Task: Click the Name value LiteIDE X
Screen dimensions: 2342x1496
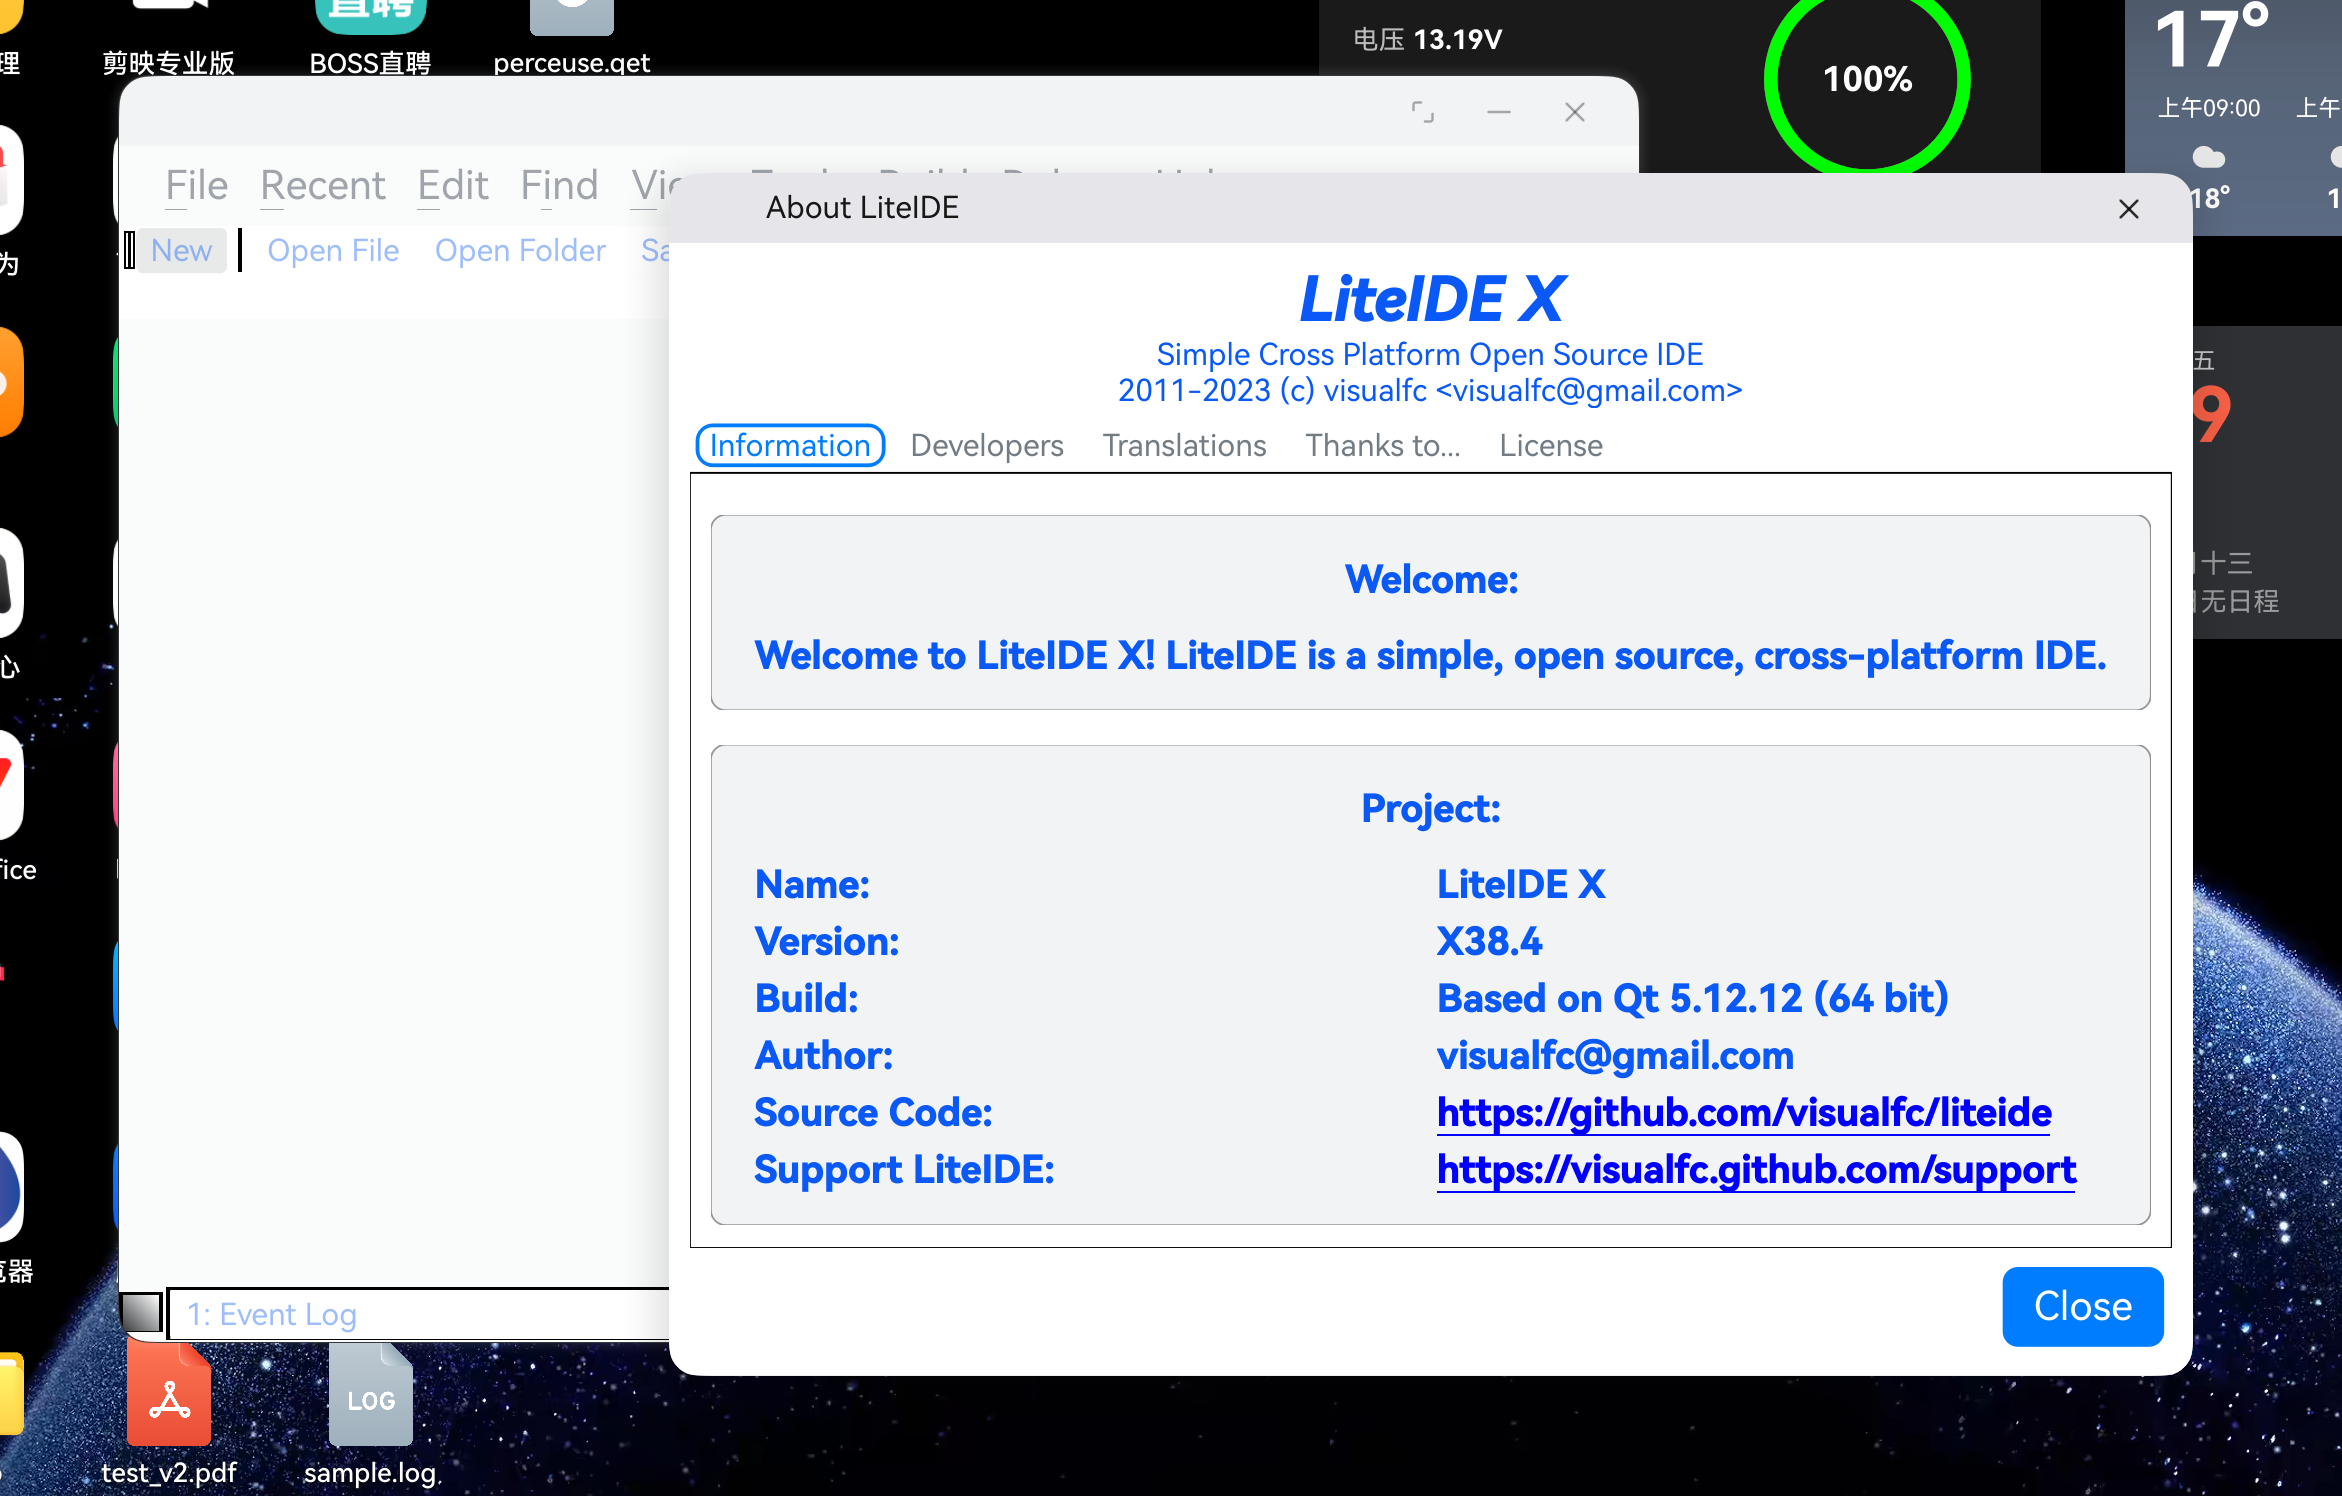Action: (x=1521, y=885)
